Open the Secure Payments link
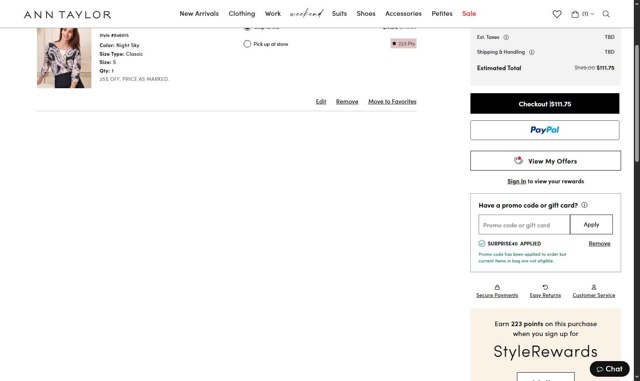 tap(497, 295)
